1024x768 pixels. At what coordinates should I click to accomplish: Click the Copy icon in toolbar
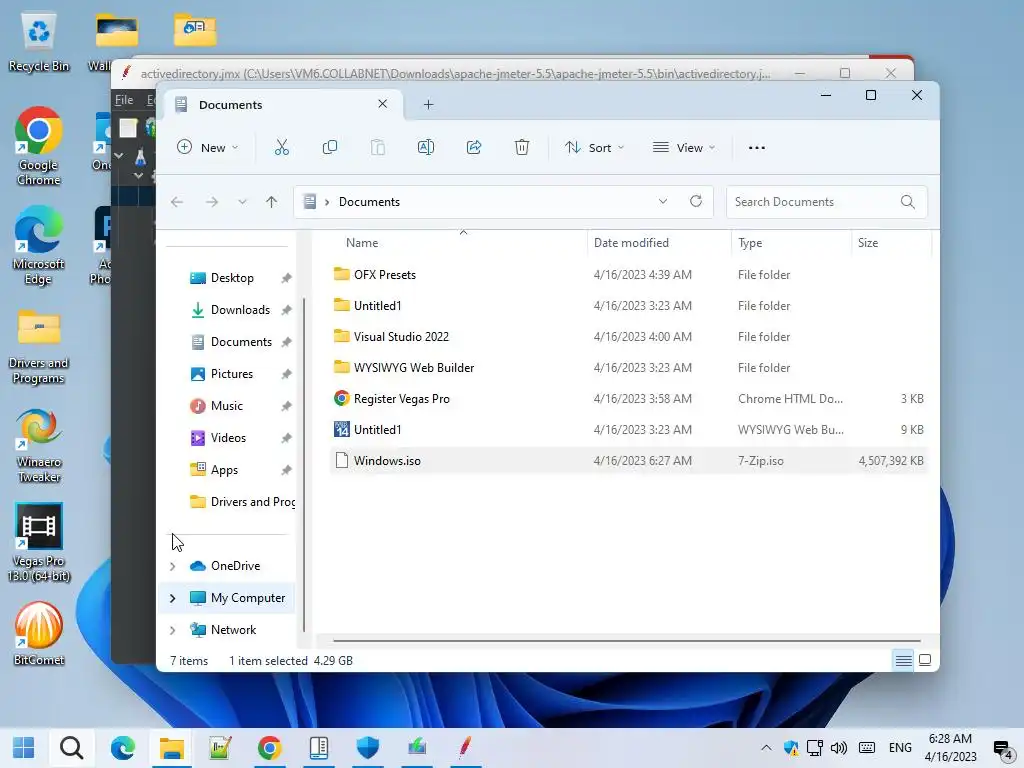click(330, 148)
